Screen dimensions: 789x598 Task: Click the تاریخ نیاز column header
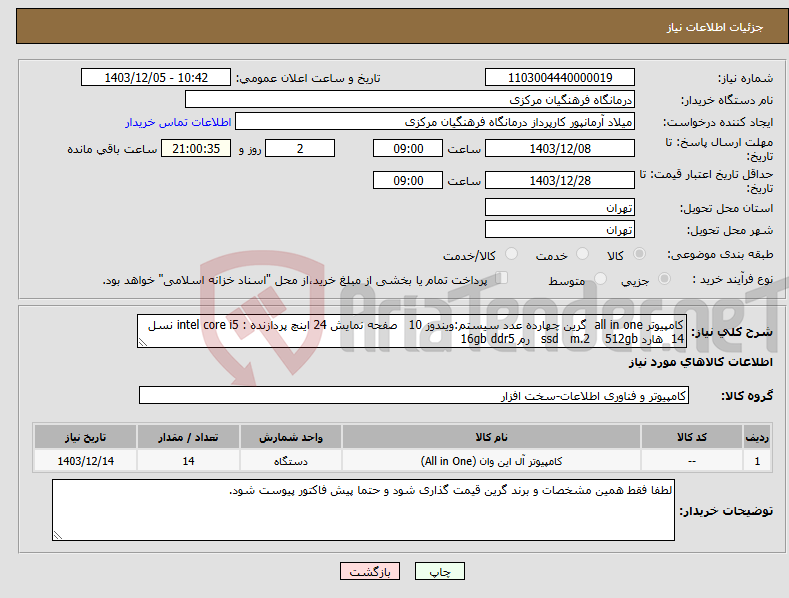(x=86, y=437)
